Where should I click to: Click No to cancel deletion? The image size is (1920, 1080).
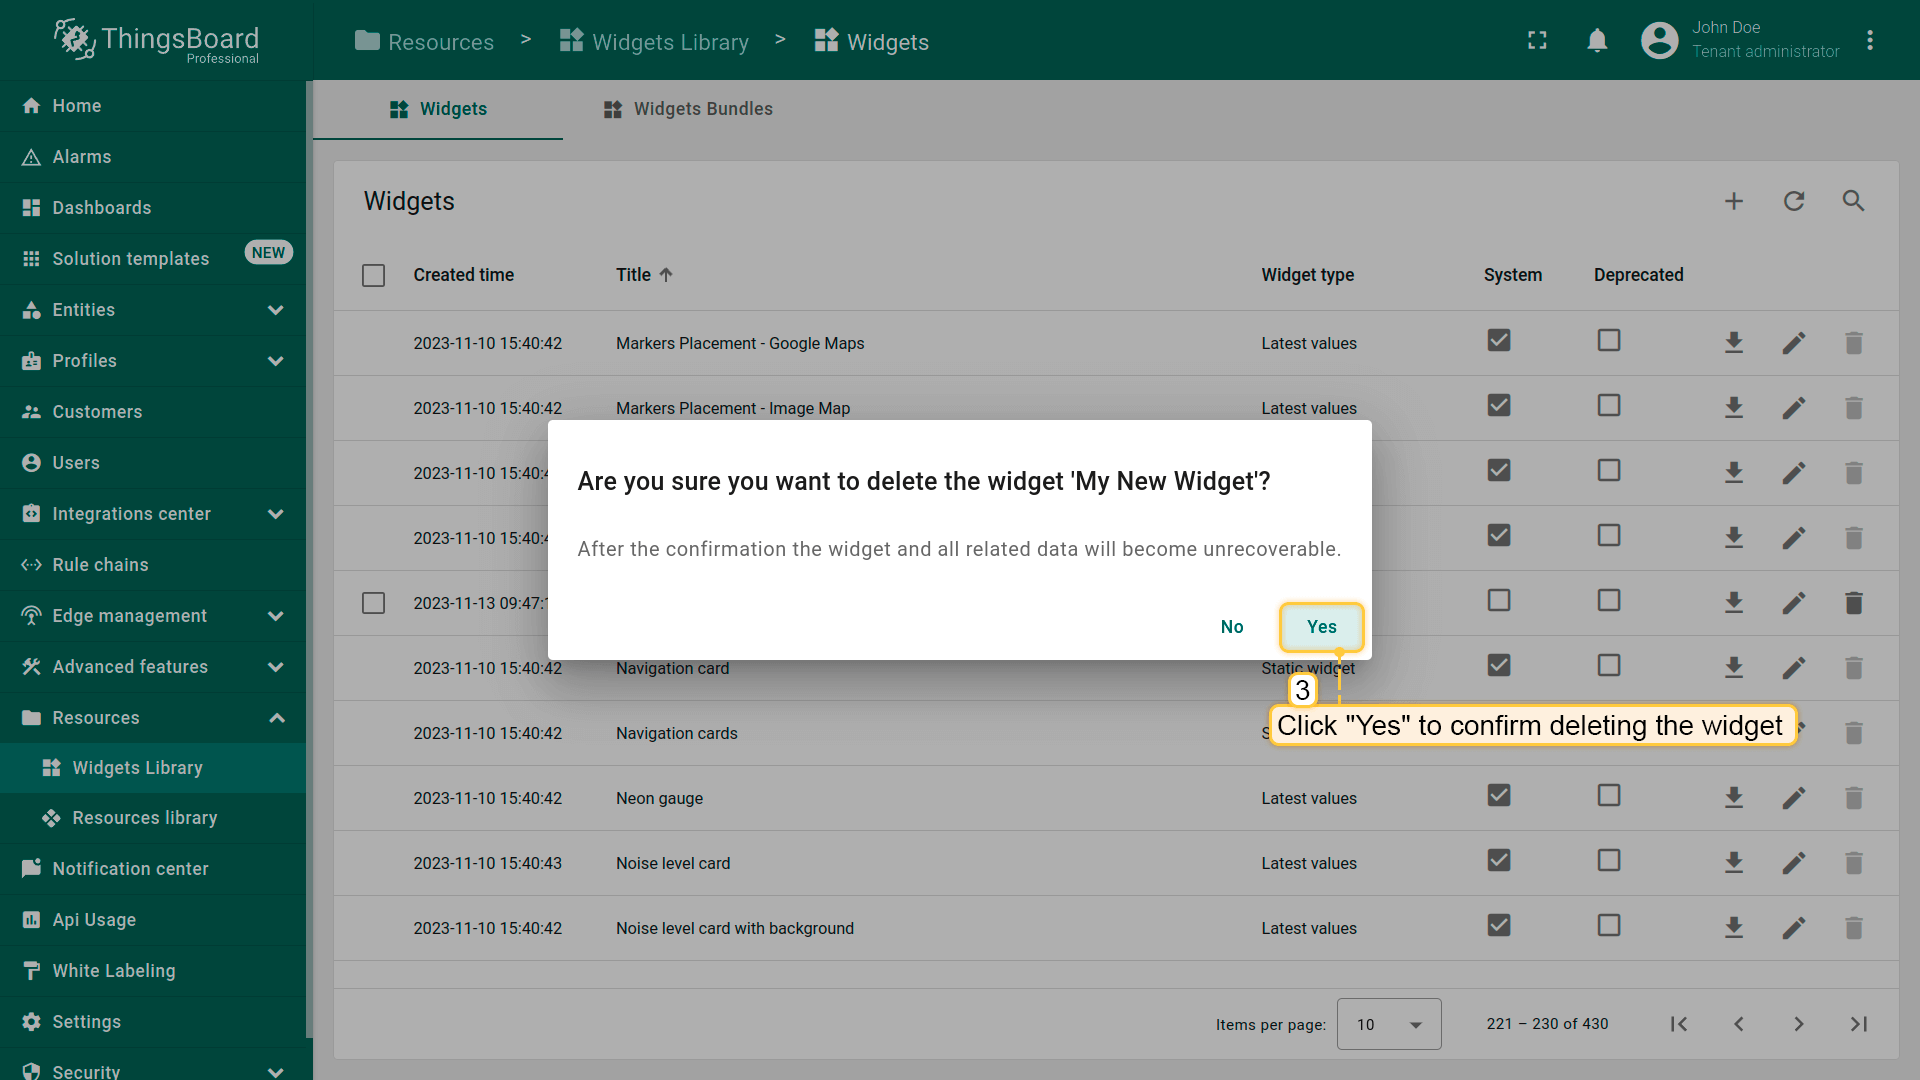pos(1232,627)
